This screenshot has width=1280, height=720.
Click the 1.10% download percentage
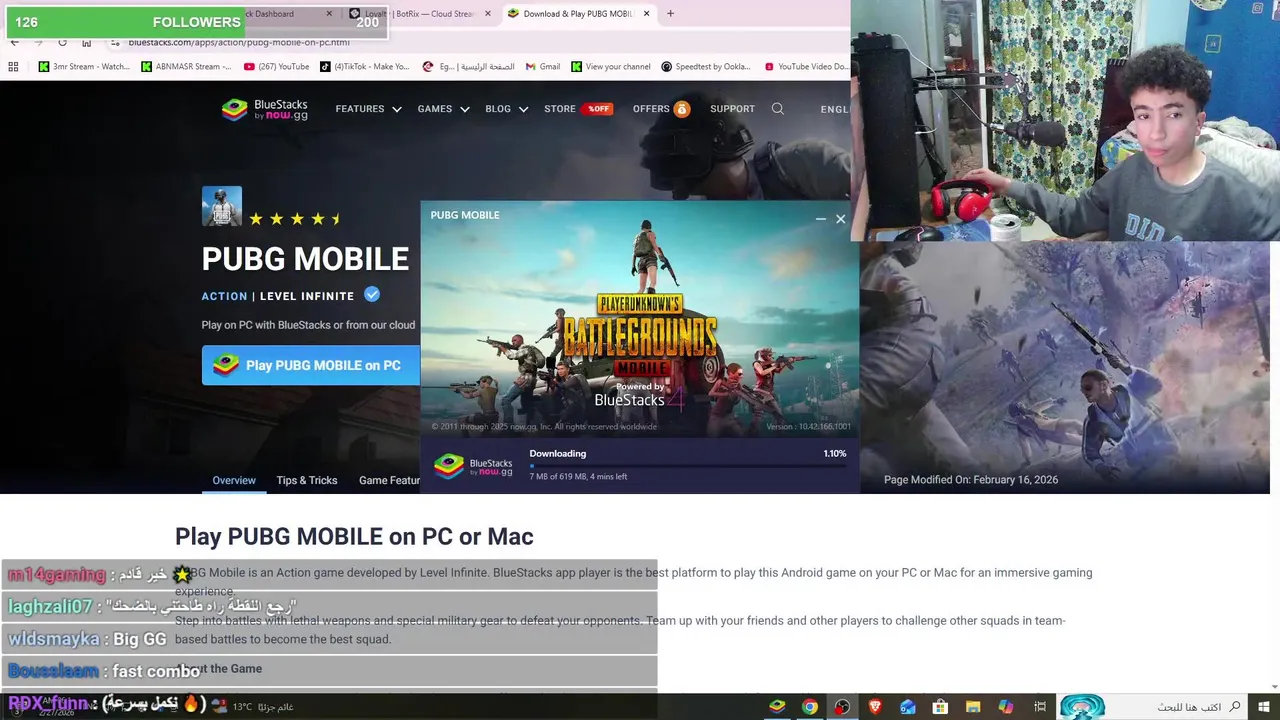point(834,454)
